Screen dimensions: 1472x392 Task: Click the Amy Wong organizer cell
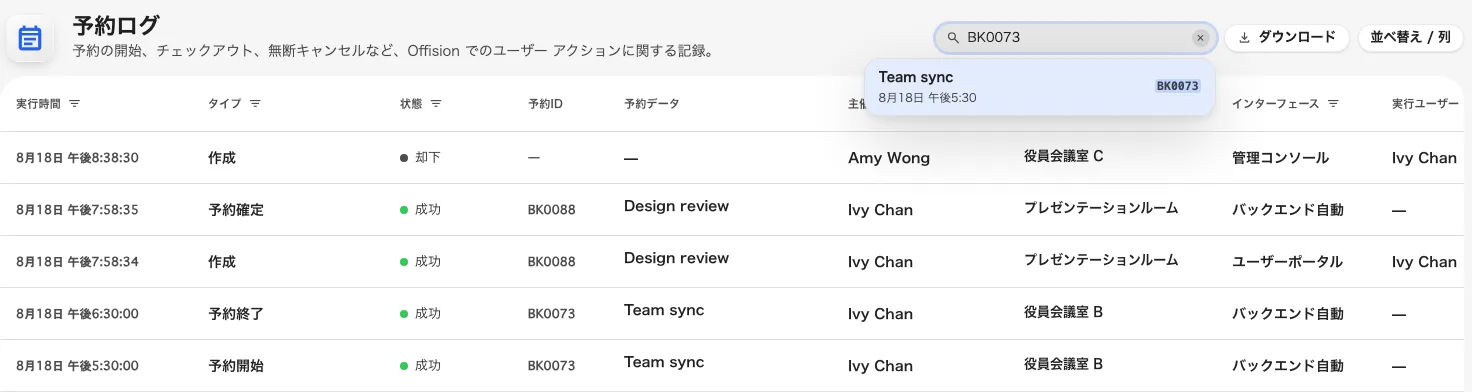(x=889, y=158)
